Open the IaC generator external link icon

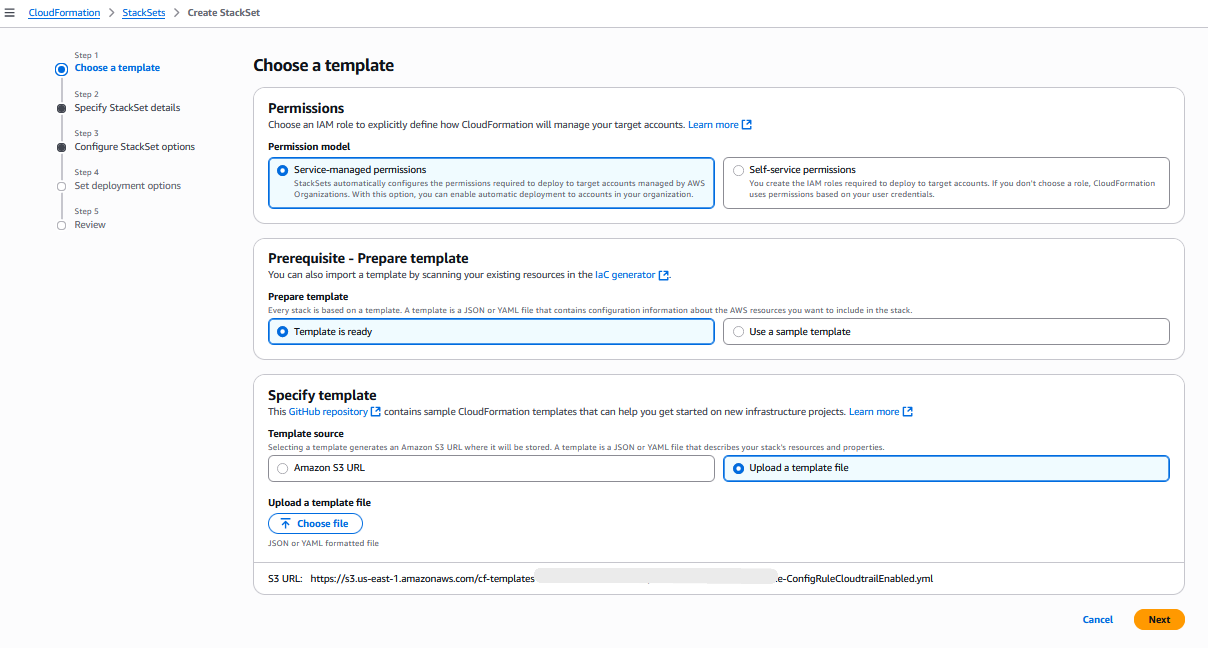[x=662, y=275]
